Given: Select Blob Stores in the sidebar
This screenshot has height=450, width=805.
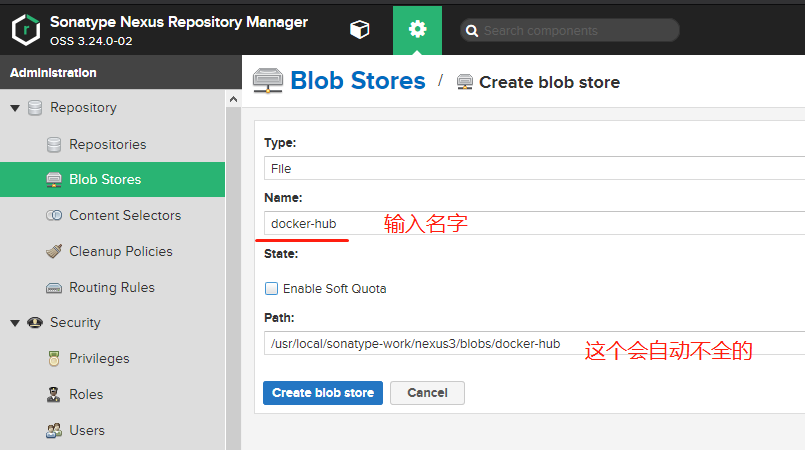Looking at the screenshot, I should point(105,180).
